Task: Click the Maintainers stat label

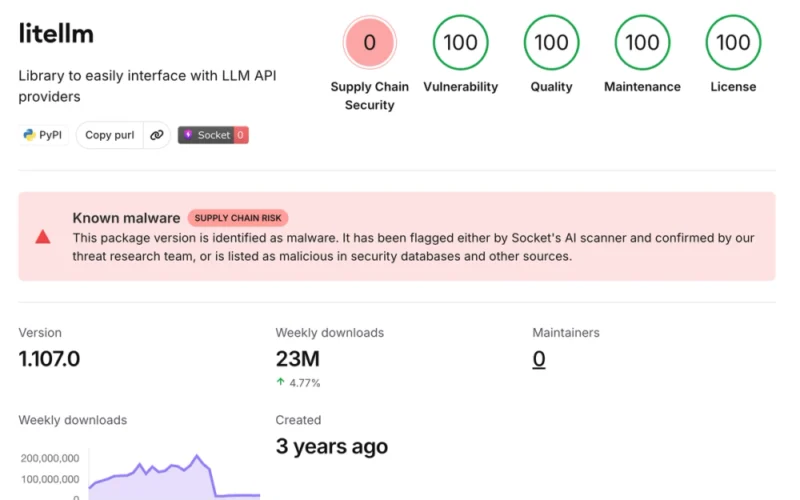Action: (566, 333)
